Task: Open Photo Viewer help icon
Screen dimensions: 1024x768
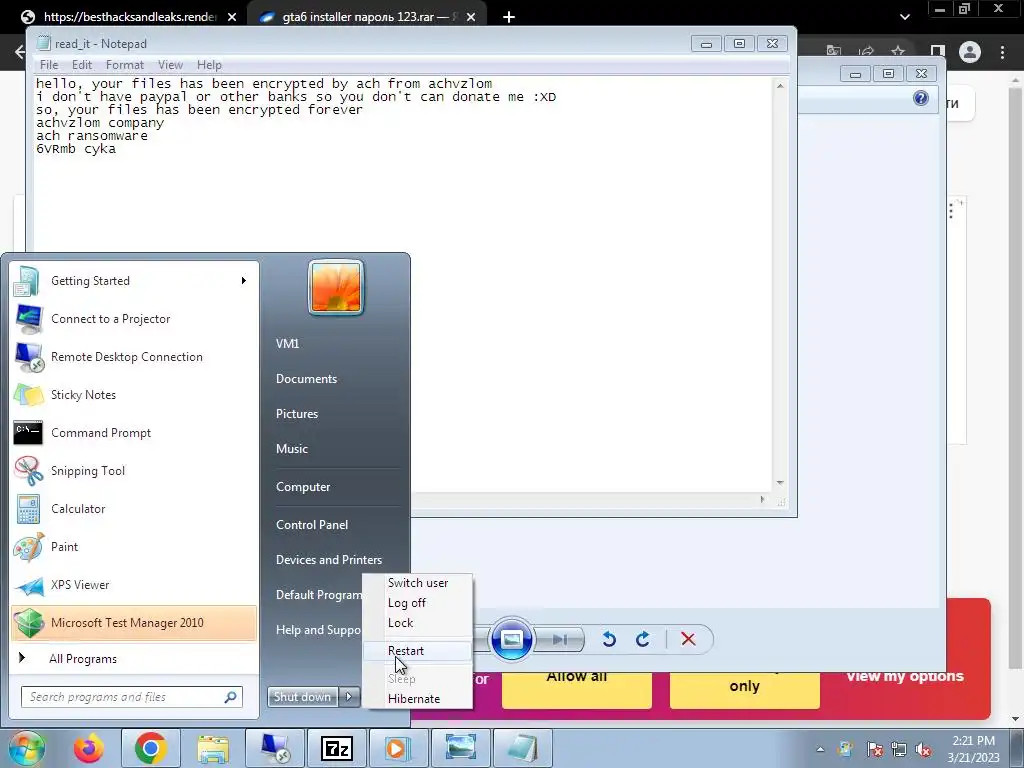Action: (x=921, y=99)
